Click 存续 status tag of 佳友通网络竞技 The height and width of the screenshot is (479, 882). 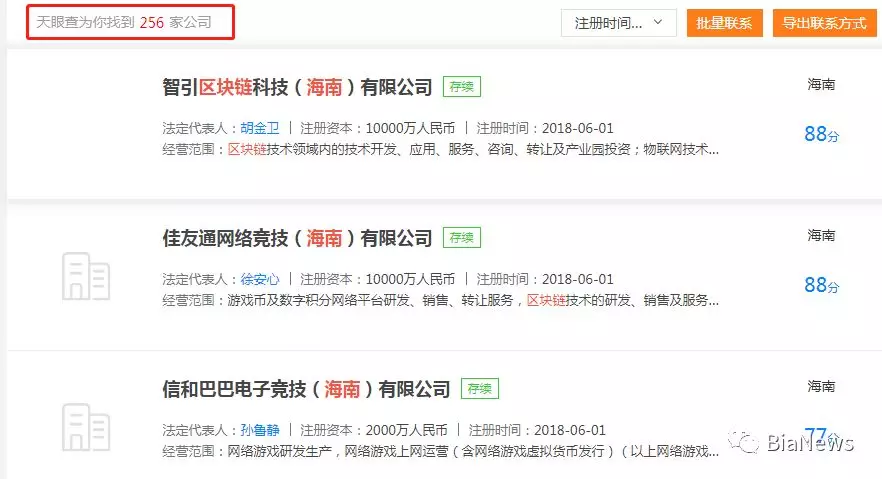pos(462,237)
